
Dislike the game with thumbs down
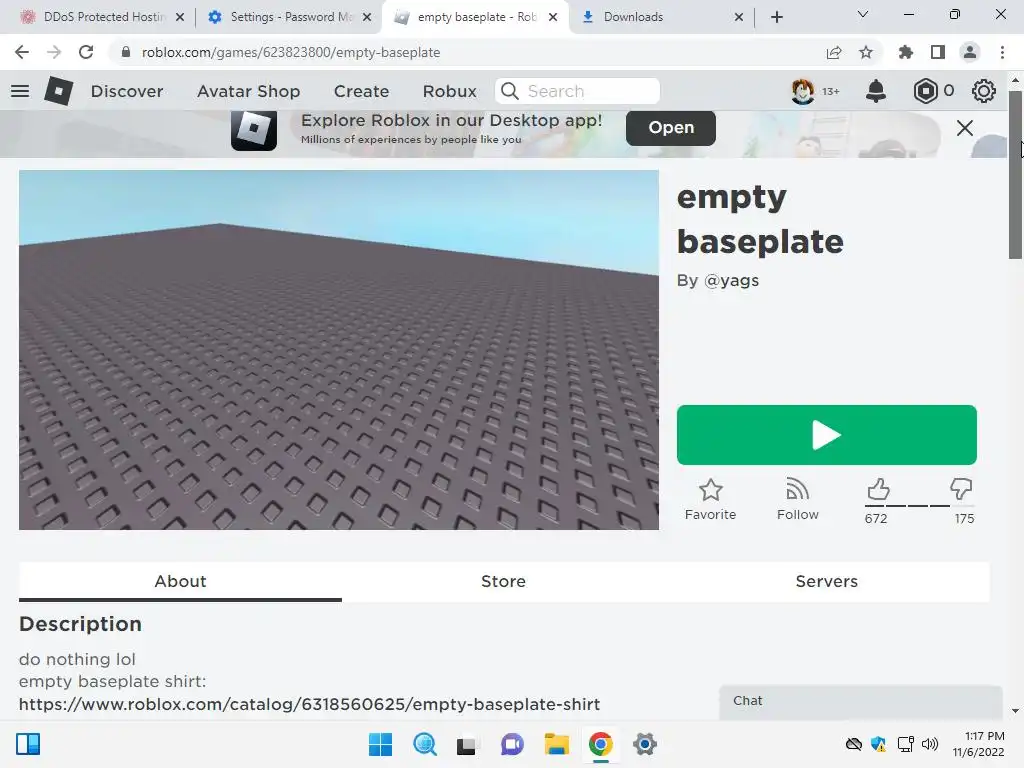pos(961,489)
